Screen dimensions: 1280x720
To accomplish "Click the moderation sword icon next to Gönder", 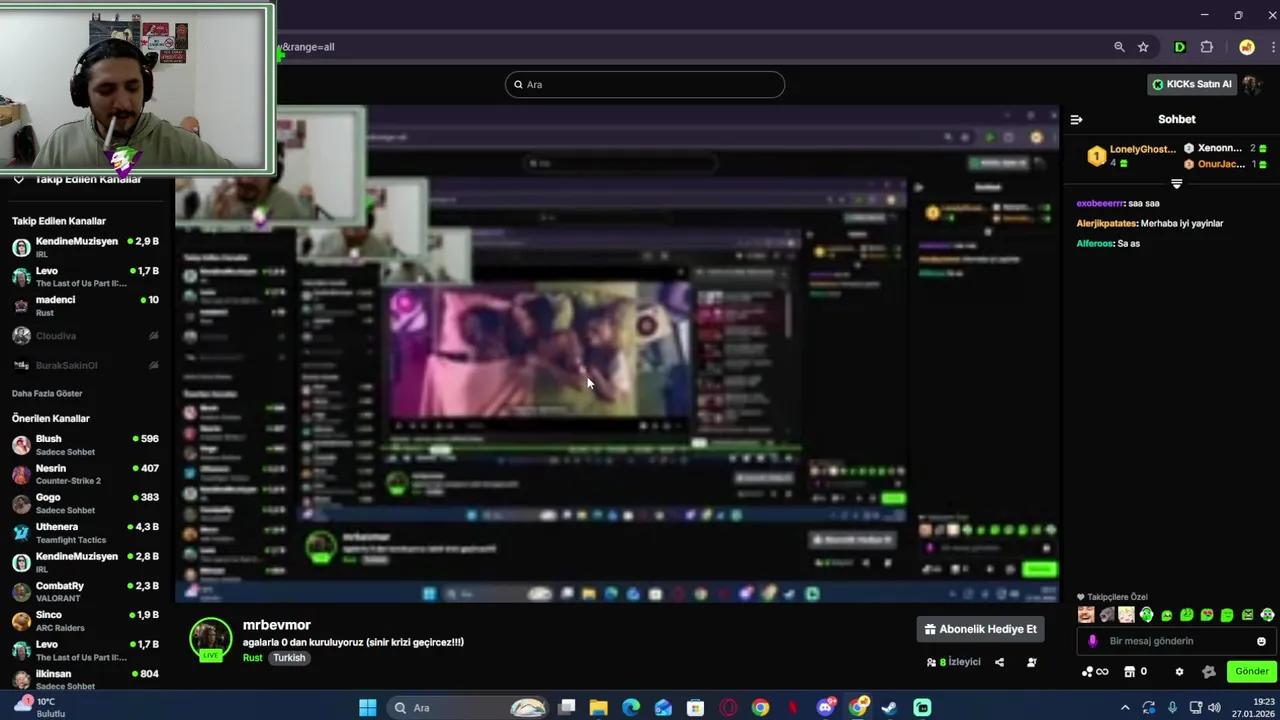I will [1208, 671].
